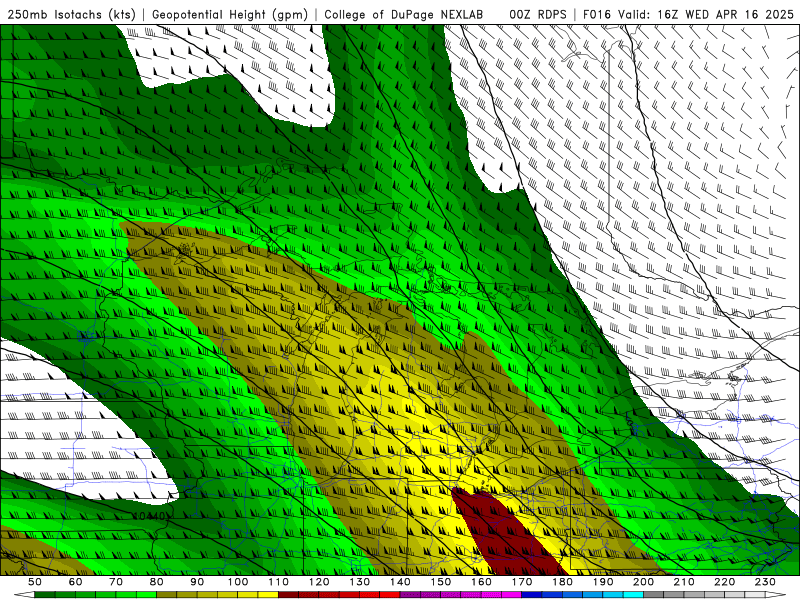Click the "250mb Isotachs (kts)" title text
This screenshot has width=800, height=600.
click(71, 15)
